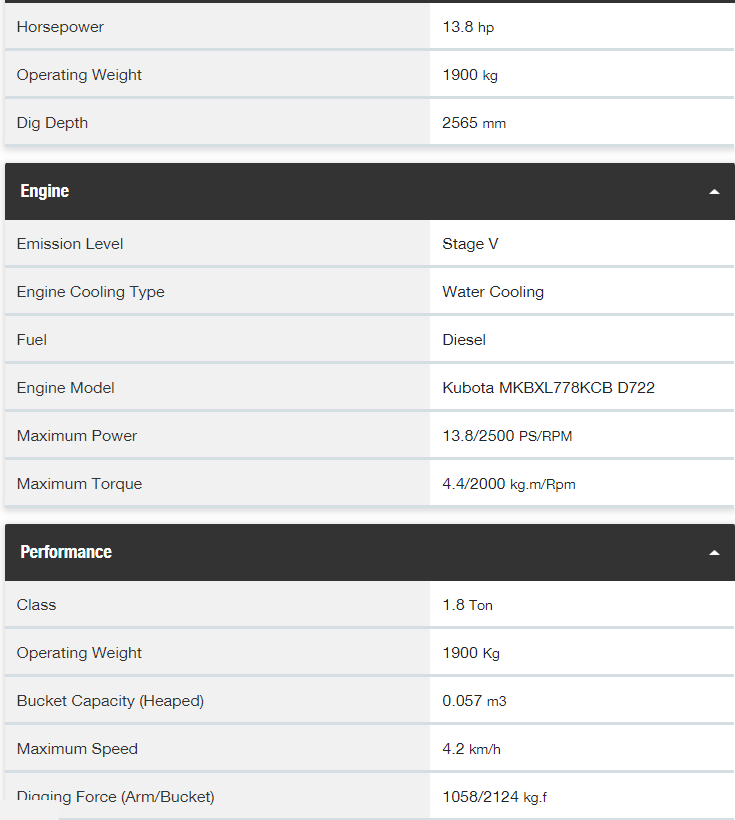Select the 13.8 hp value
The width and height of the screenshot is (735, 820).
468,27
